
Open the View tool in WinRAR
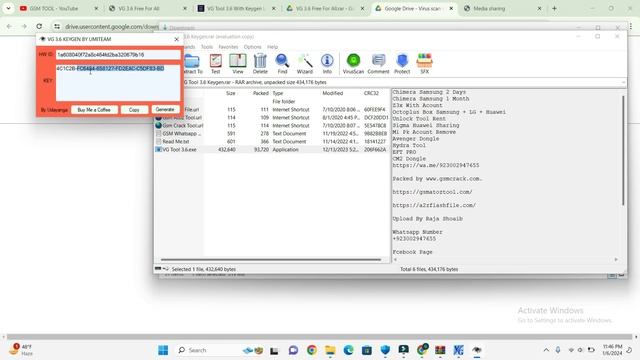tap(238, 64)
